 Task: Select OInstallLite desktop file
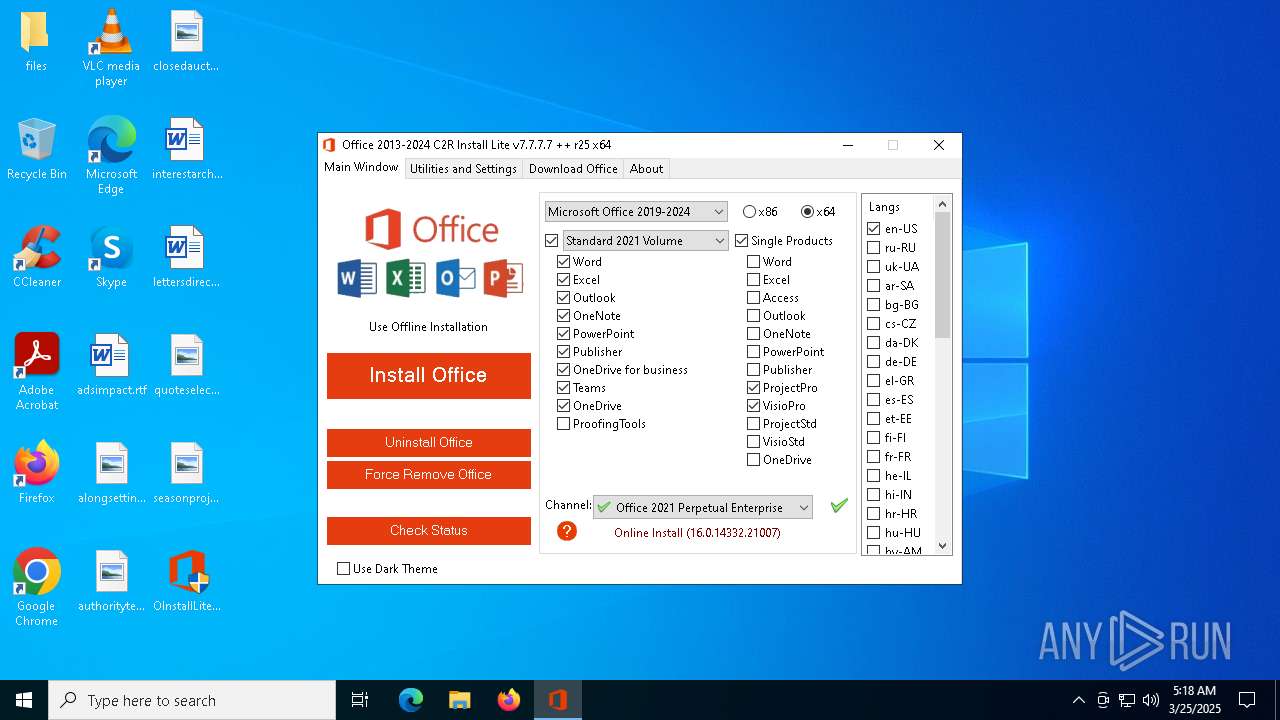pos(187,581)
